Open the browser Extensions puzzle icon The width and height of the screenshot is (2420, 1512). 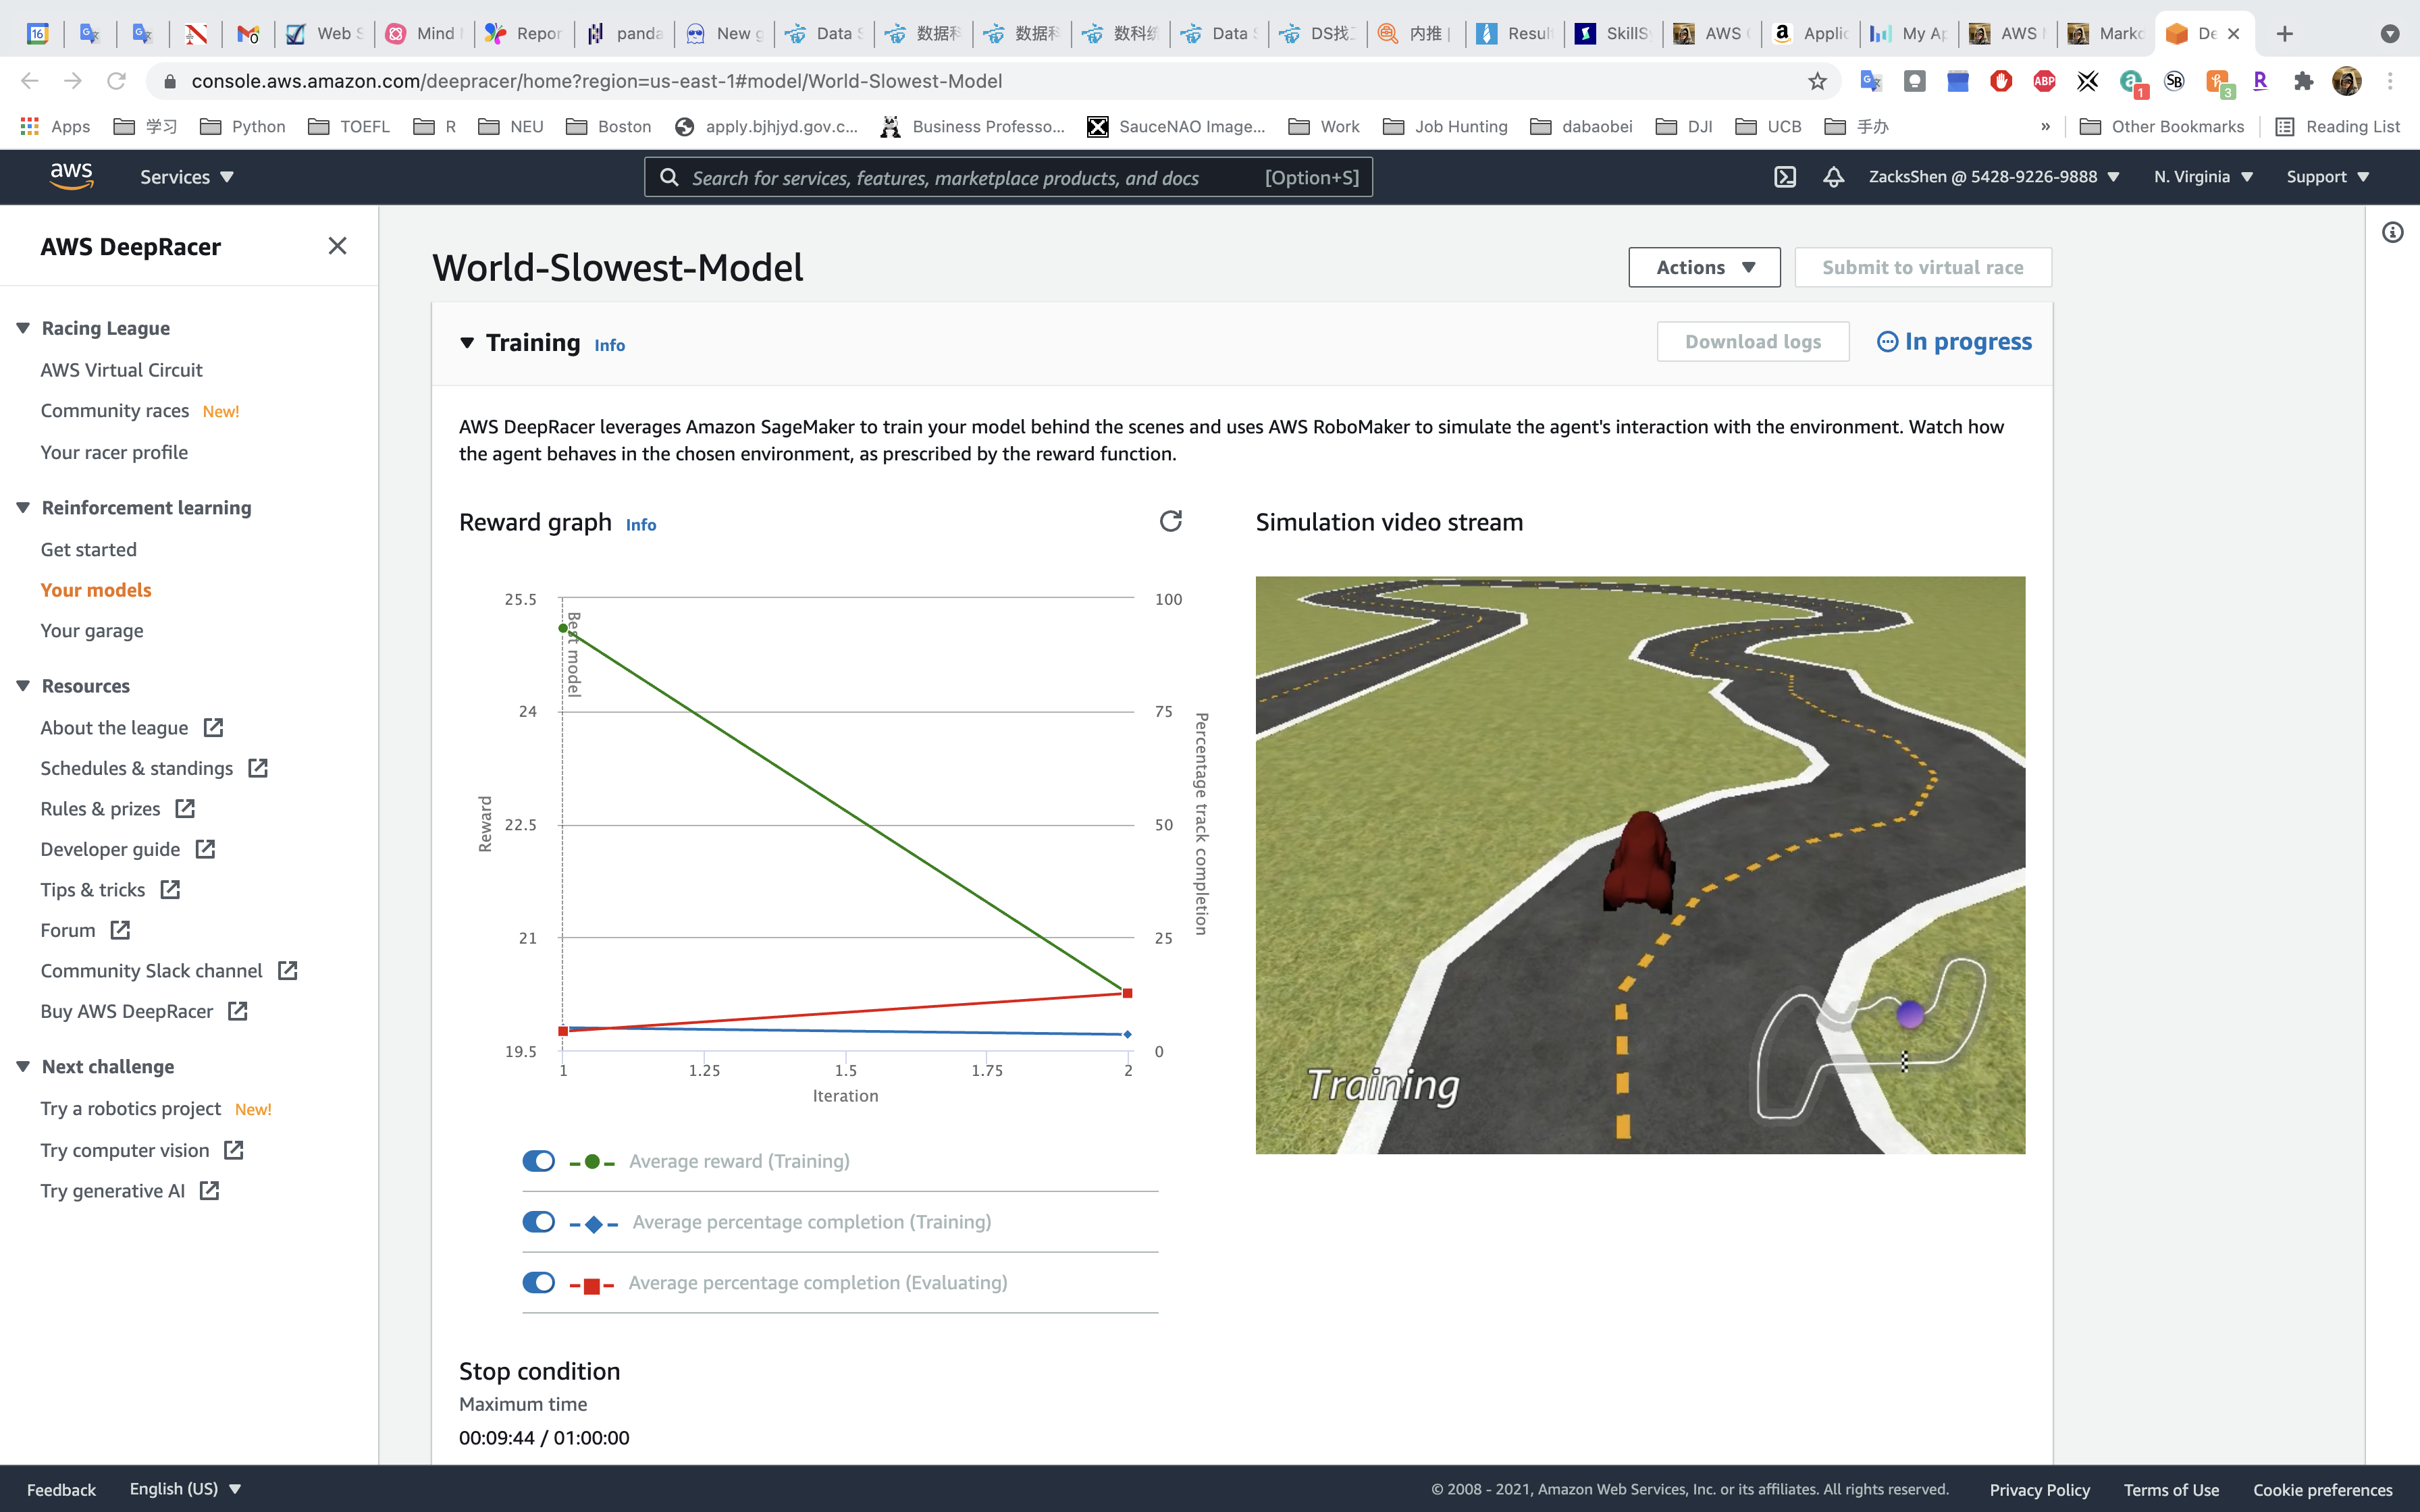point(2303,81)
